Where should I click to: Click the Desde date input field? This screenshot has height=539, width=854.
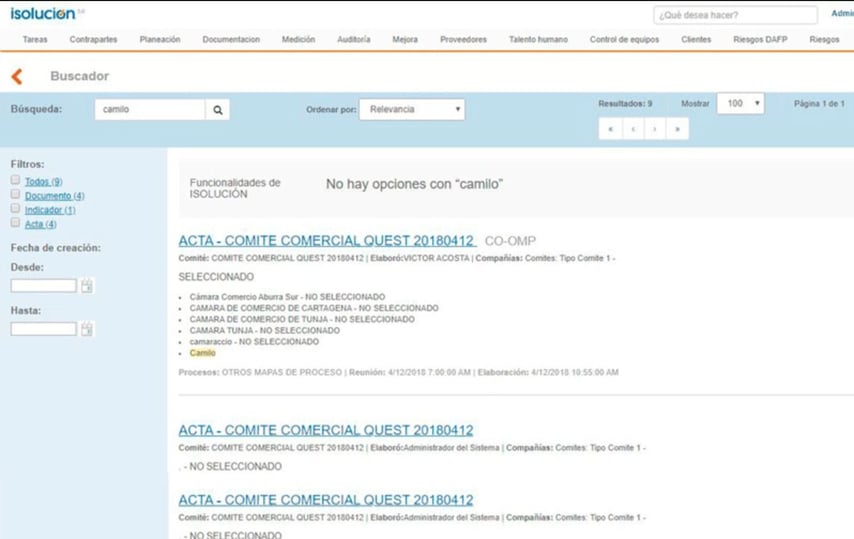click(44, 286)
